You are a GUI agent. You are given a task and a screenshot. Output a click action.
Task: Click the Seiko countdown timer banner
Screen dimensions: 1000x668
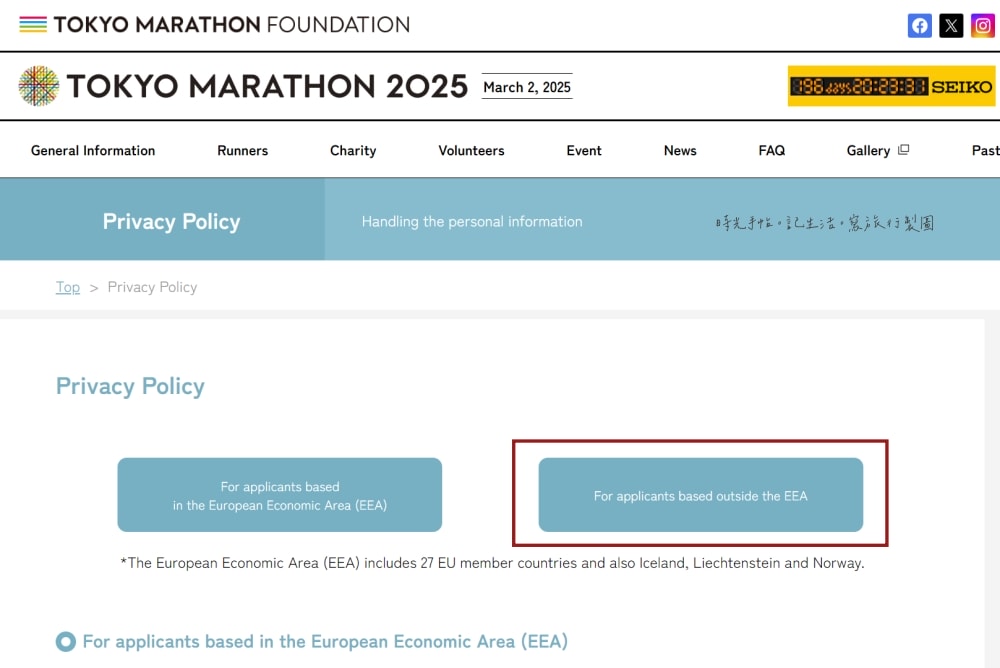coord(891,85)
